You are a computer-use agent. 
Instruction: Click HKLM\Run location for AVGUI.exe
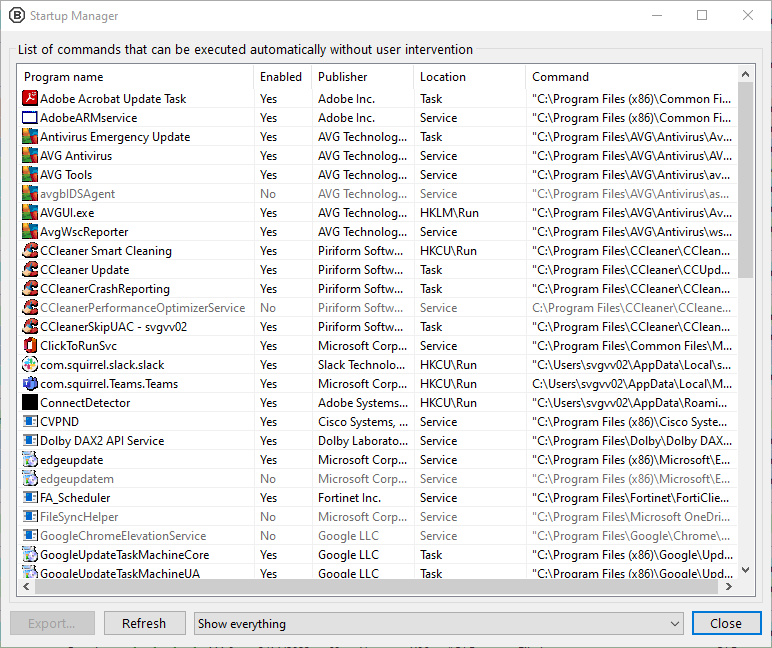click(449, 213)
